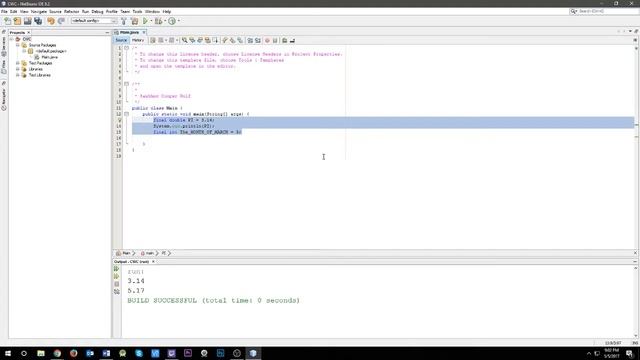Toggle Bookmark editor toolbar icon
Image resolution: width=640 pixels, height=360 pixels.
tap(240, 40)
